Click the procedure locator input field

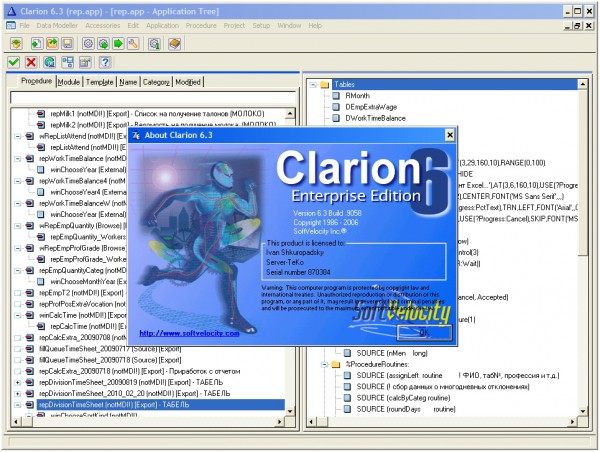click(x=153, y=98)
